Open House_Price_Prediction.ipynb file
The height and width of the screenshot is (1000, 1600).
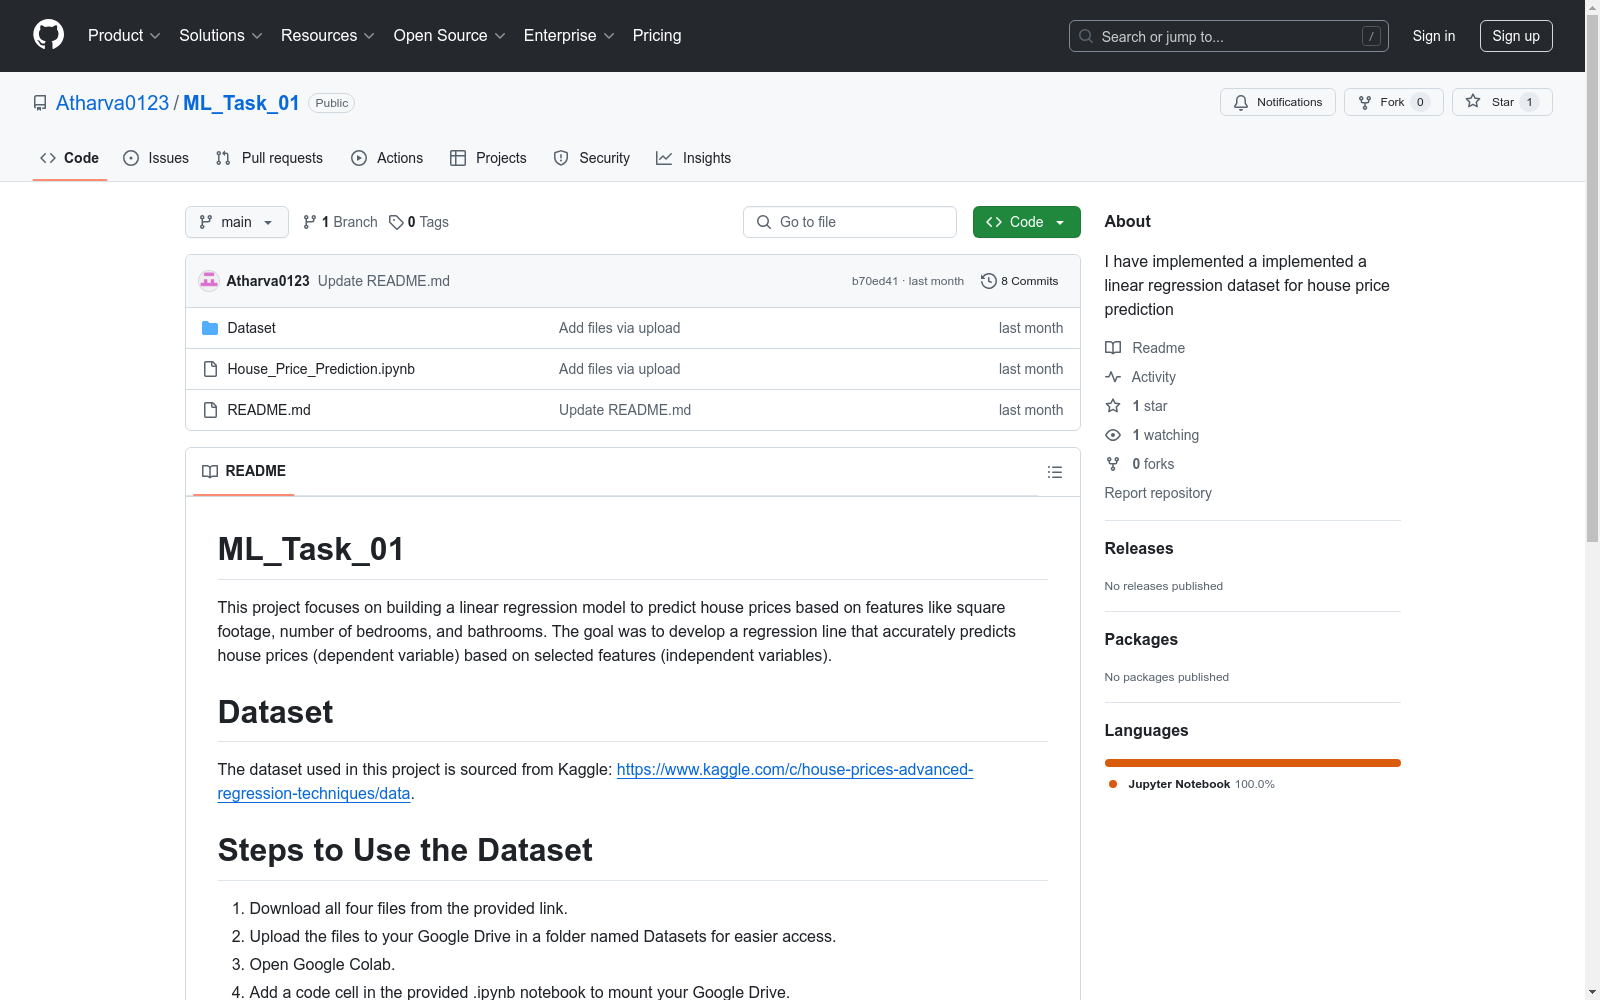321,369
